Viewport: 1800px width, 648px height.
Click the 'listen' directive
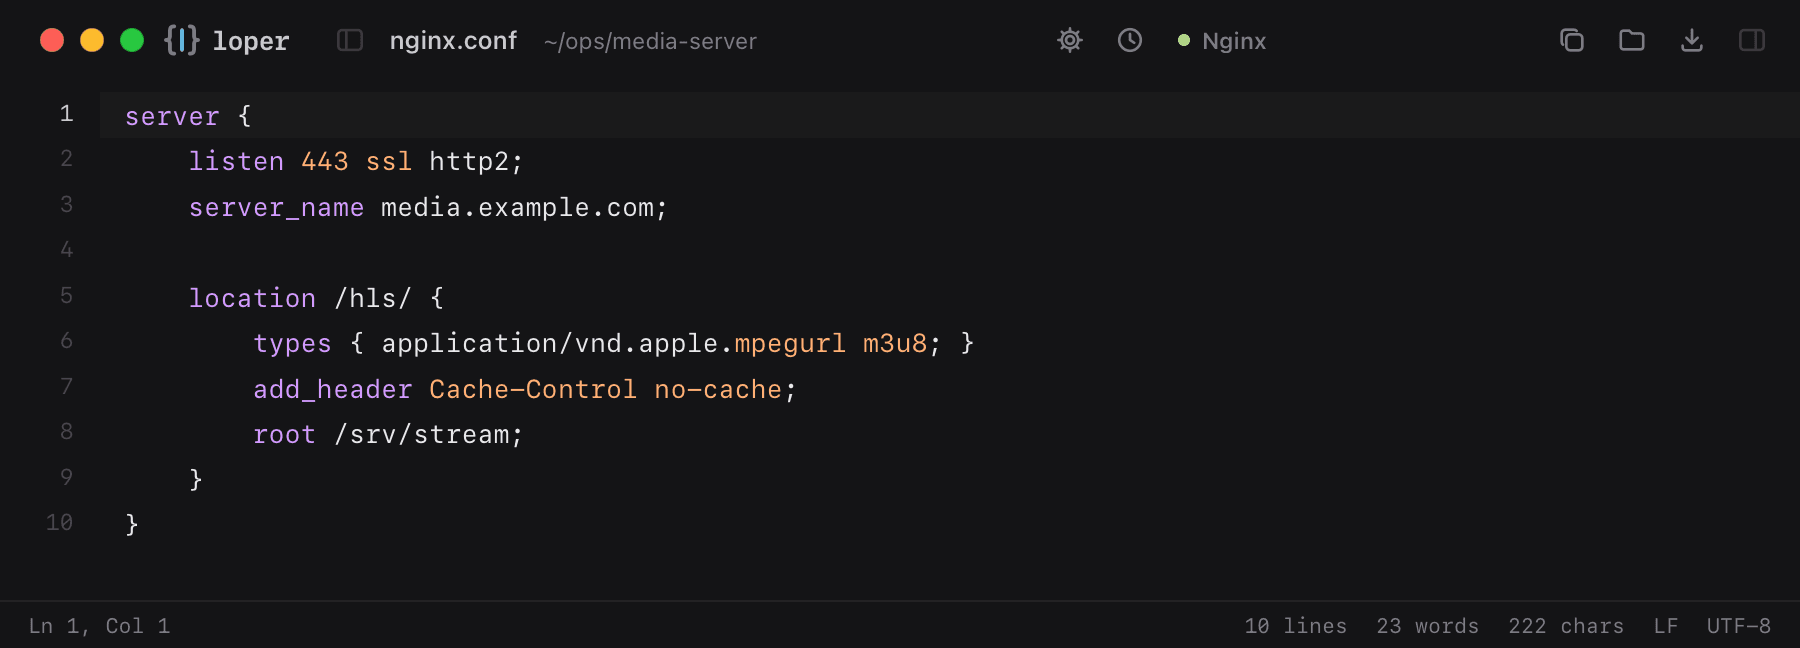tap(236, 162)
